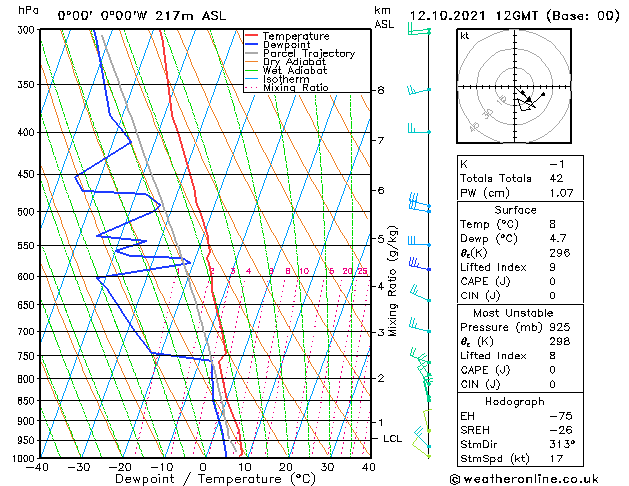Click the kt label in hodograph
Image resolution: width=629 pixels, height=486 pixels.
click(x=465, y=36)
